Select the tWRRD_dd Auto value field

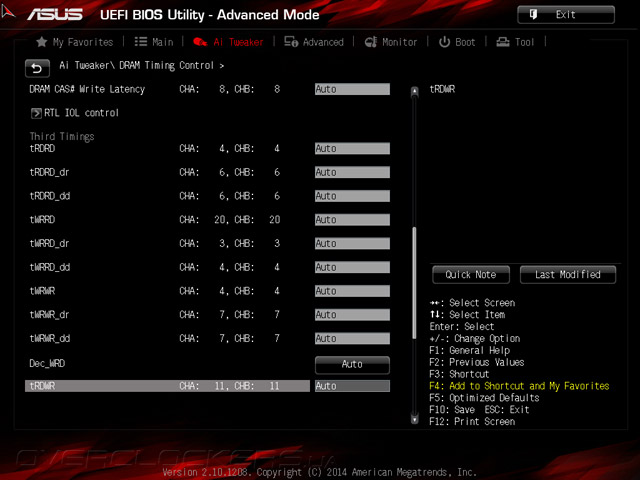tap(352, 267)
